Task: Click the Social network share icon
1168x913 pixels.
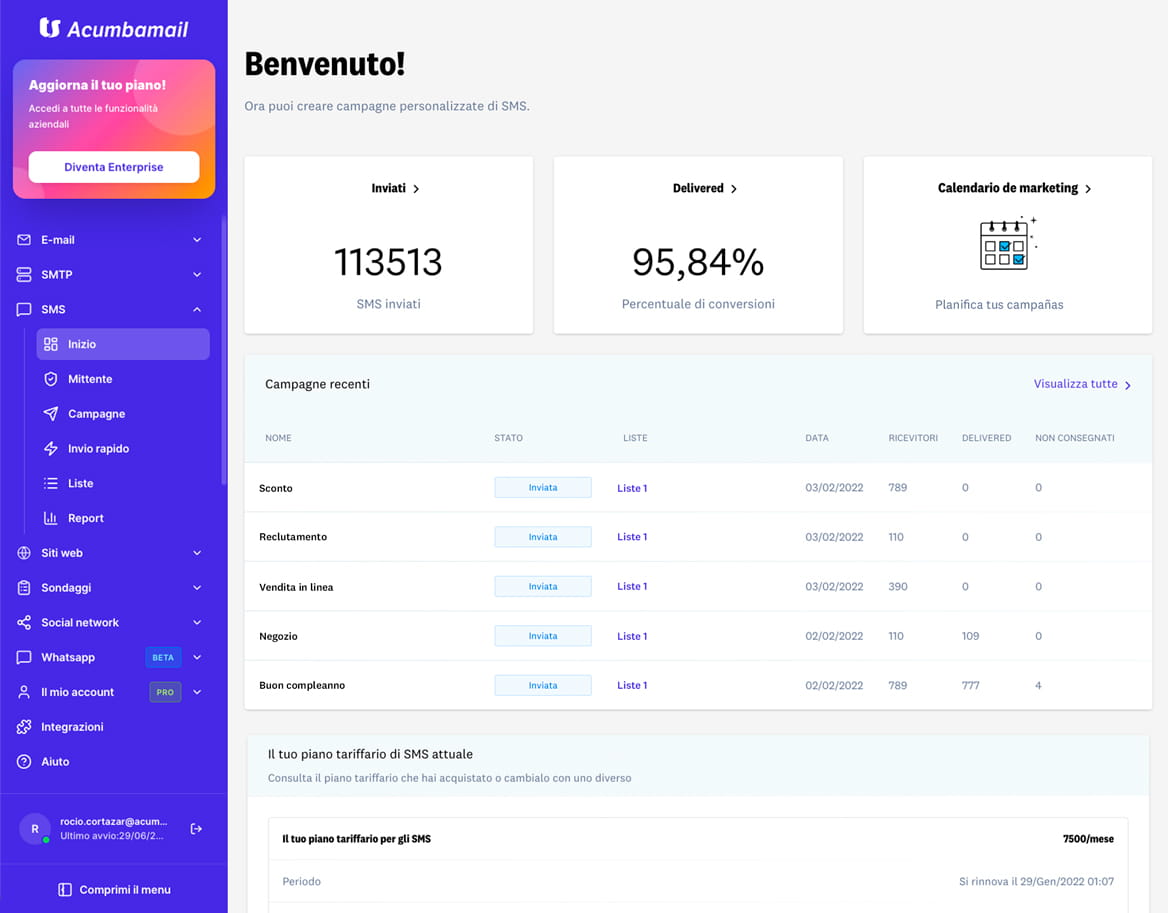Action: pos(24,623)
